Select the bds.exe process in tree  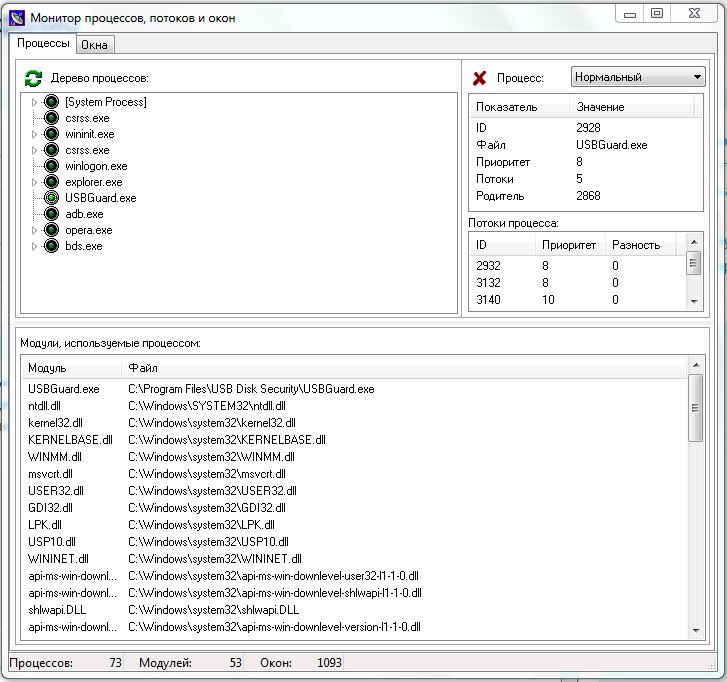pos(83,246)
